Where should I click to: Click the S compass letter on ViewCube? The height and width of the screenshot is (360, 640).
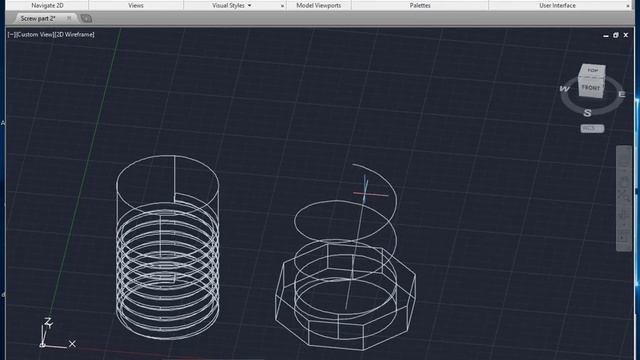pos(587,113)
